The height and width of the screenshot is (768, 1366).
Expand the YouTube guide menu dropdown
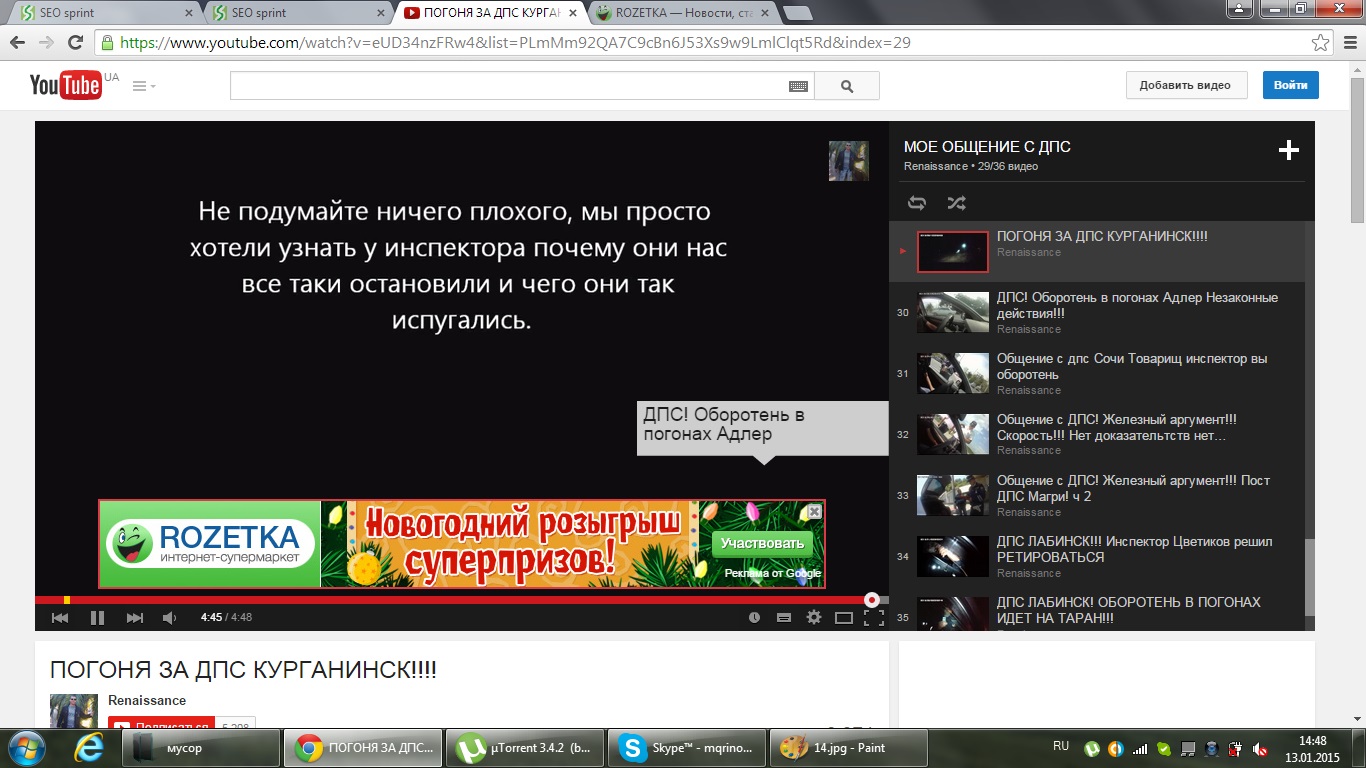pyautogui.click(x=144, y=86)
